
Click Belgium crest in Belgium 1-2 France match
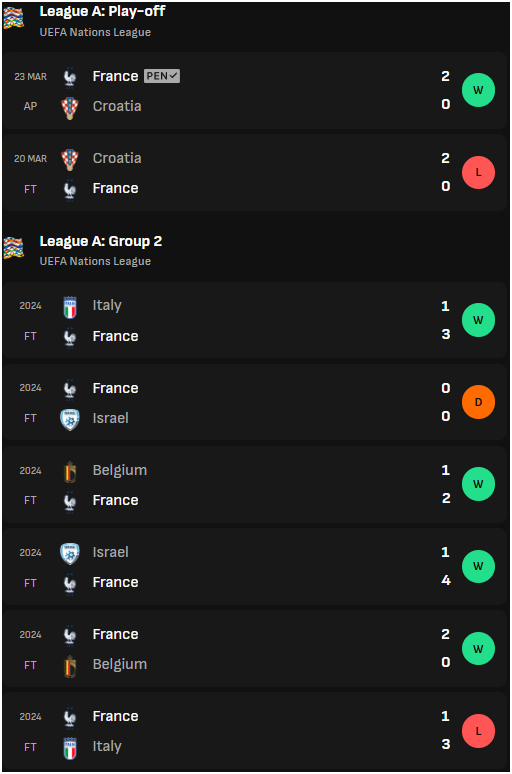click(70, 471)
